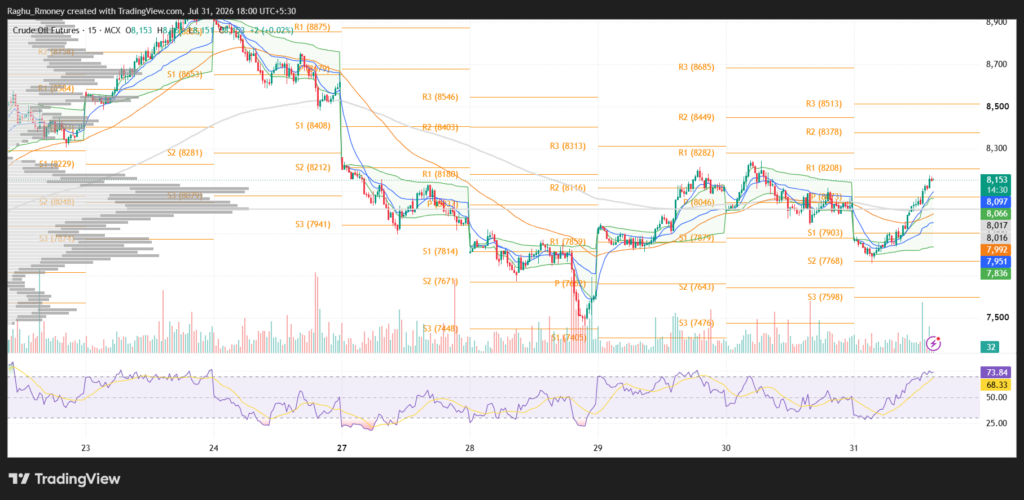Click the RSI average tag 68.33
Image resolution: width=1024 pixels, height=500 pixels.
click(x=996, y=385)
